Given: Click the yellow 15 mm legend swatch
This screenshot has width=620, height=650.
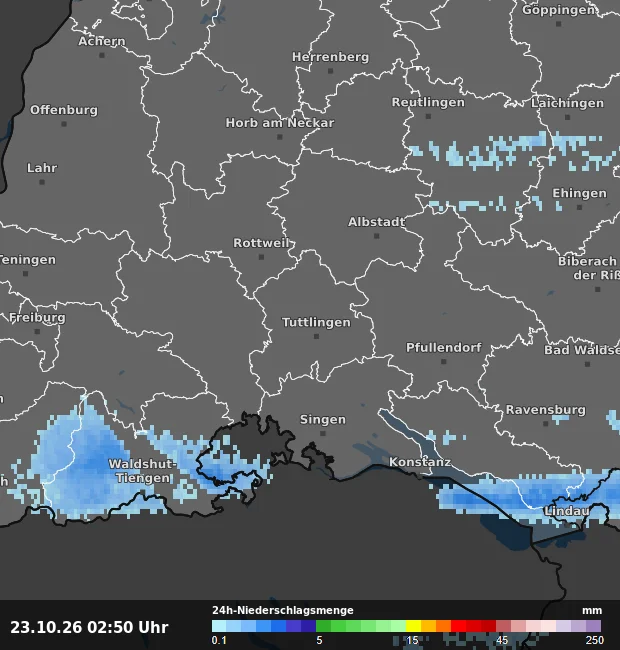Looking at the screenshot, I should [413, 626].
